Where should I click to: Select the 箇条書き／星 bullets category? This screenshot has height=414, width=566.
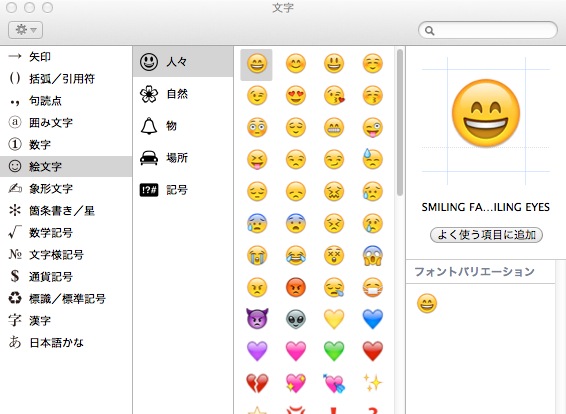click(66, 210)
